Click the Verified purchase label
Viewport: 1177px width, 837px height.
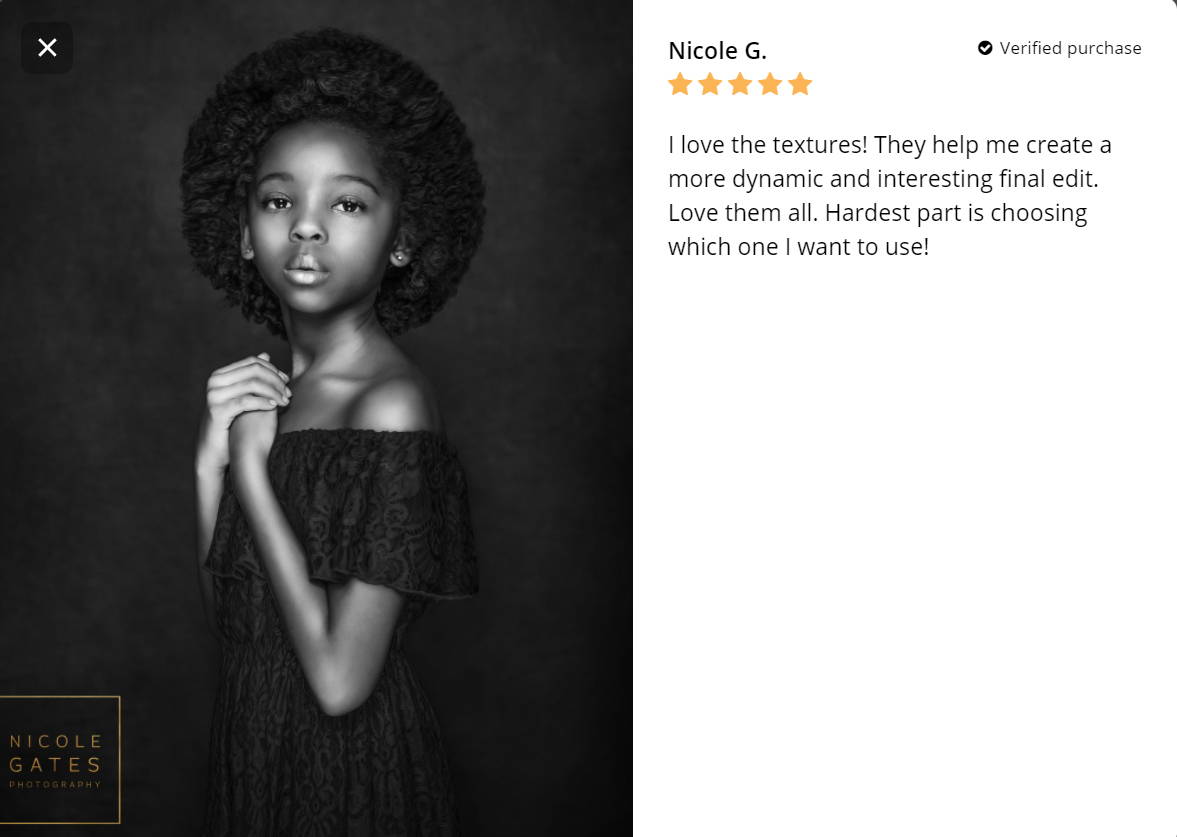tap(1070, 48)
